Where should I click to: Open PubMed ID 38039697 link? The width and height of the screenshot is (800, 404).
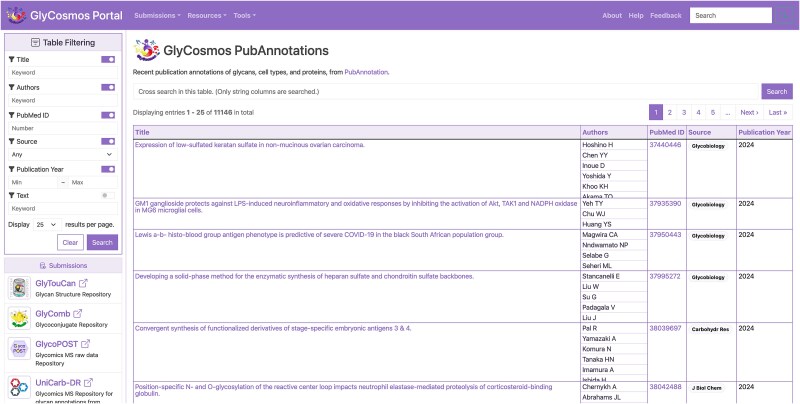pyautogui.click(x=665, y=329)
